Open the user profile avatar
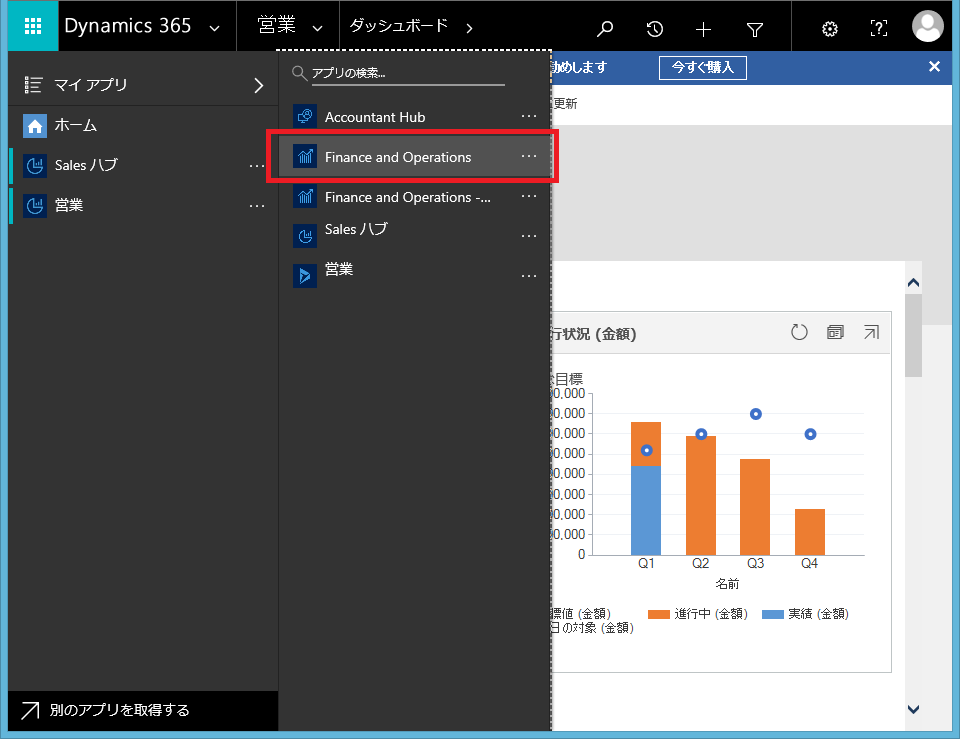This screenshot has width=960, height=739. [x=928, y=26]
